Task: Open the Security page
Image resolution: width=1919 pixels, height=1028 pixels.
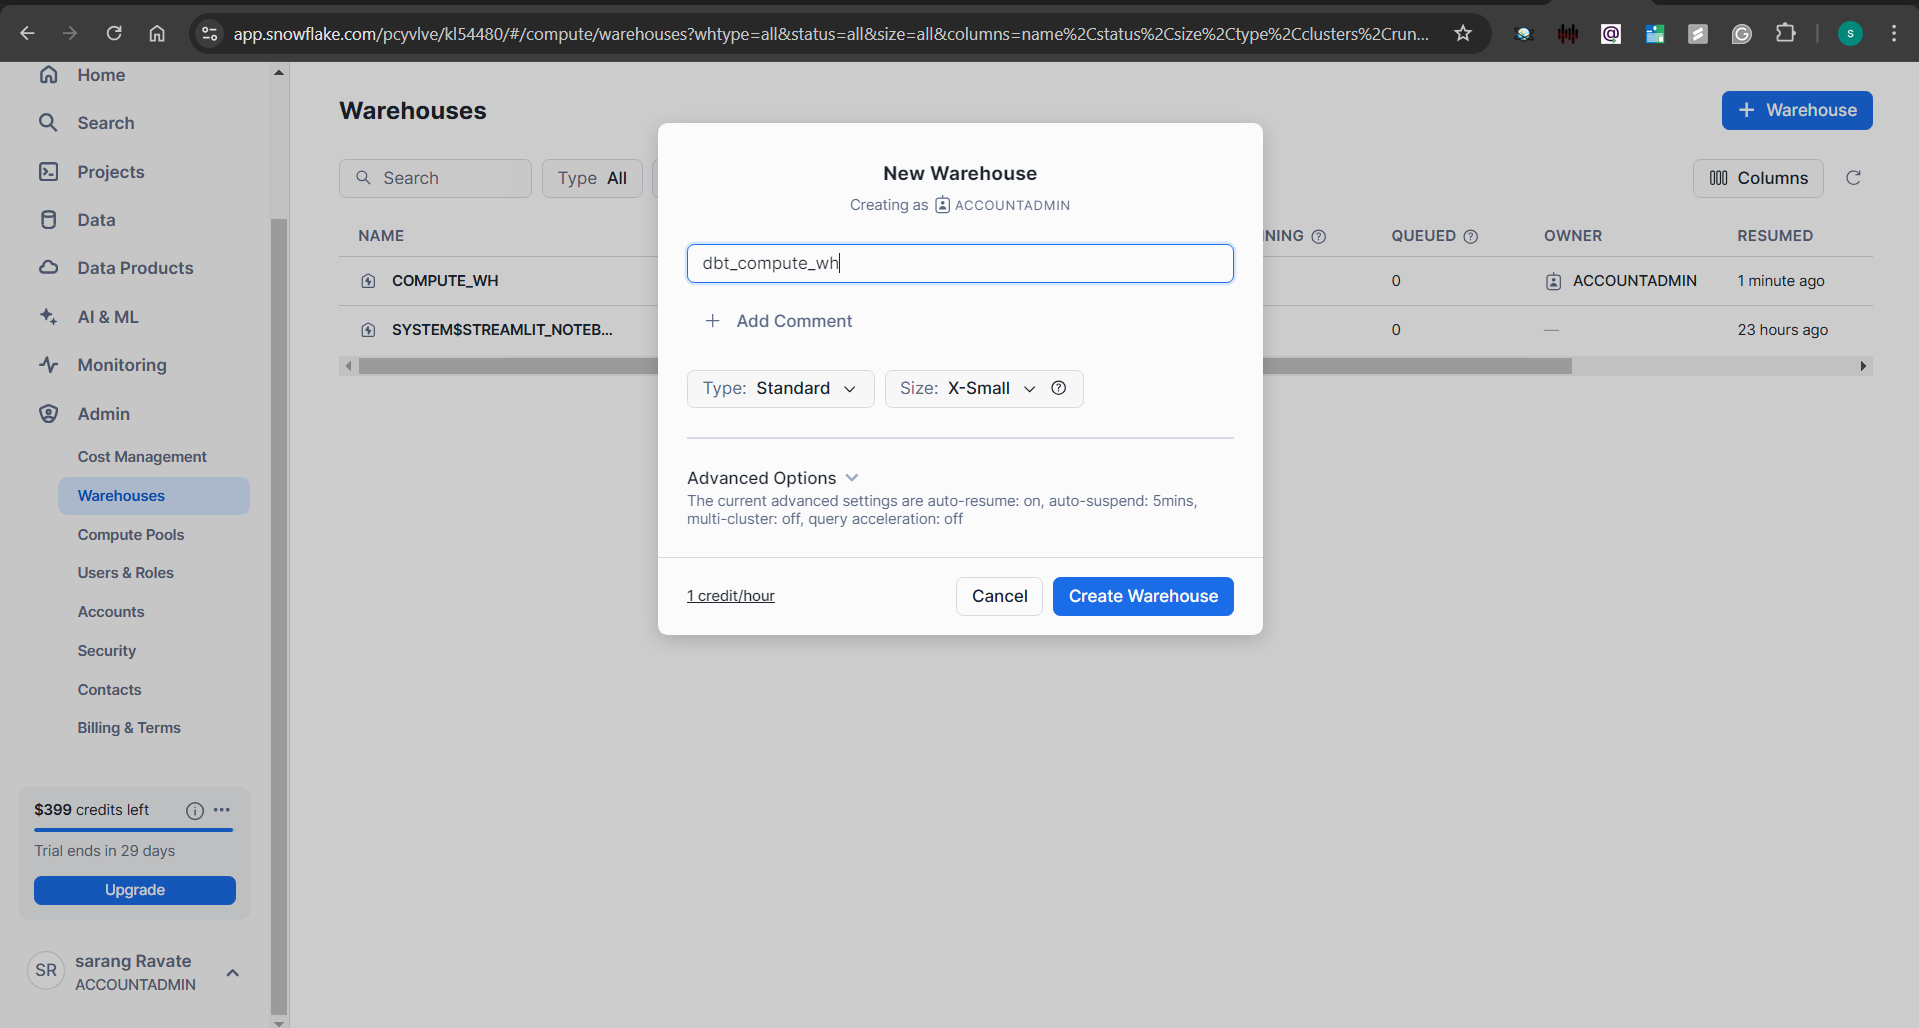Action: click(x=107, y=651)
